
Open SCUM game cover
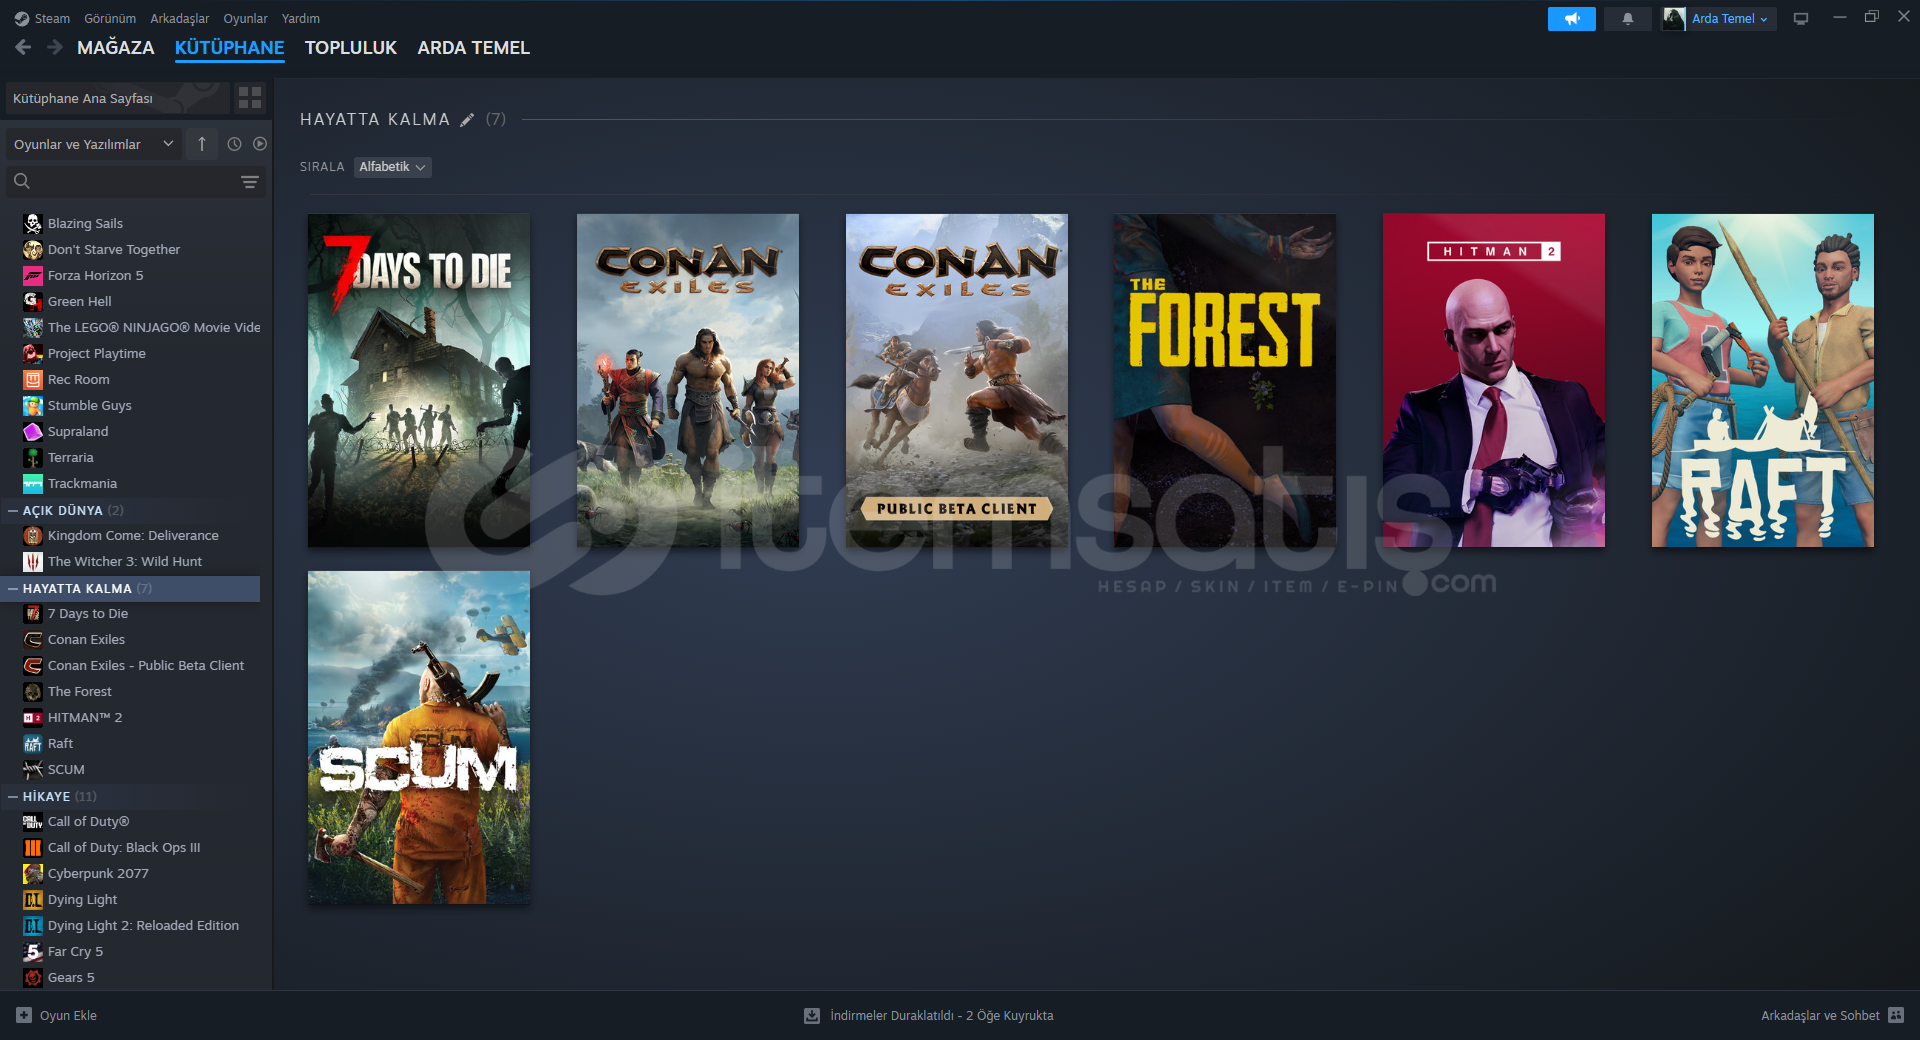pos(419,737)
